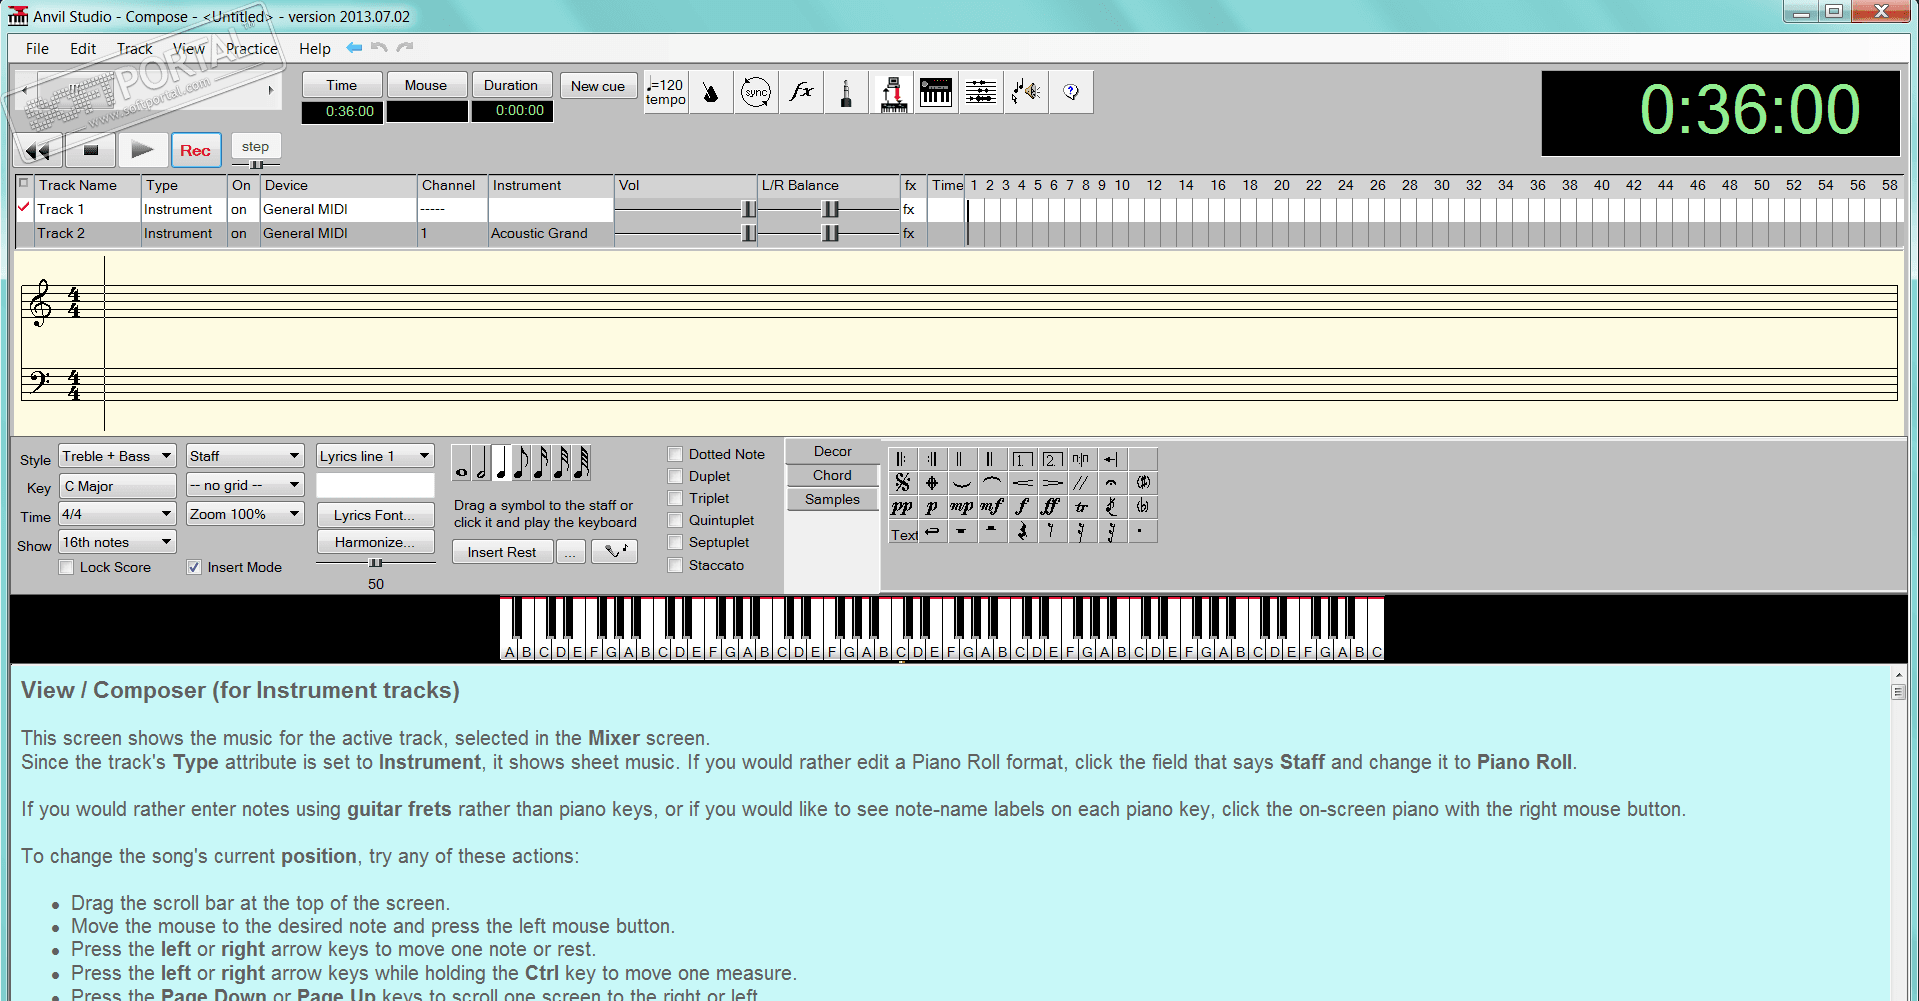Open the File menu

coord(37,48)
